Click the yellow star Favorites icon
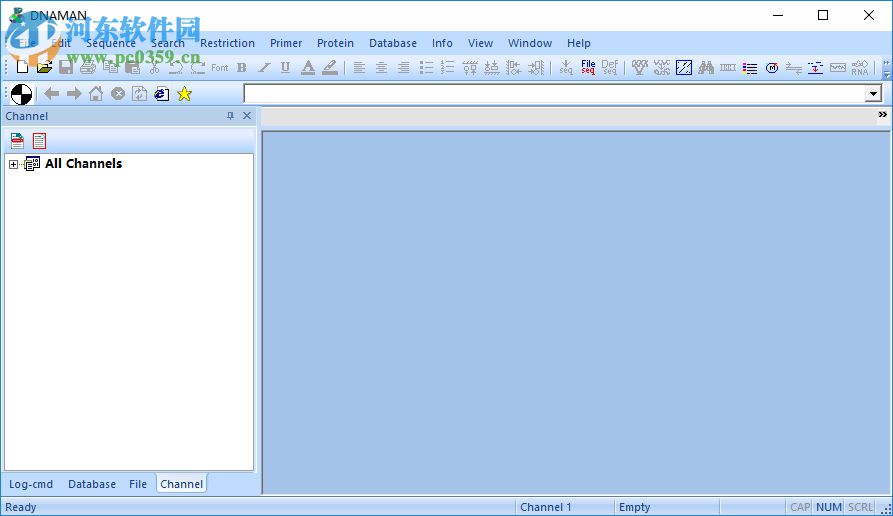This screenshot has height=516, width=893. (x=184, y=93)
